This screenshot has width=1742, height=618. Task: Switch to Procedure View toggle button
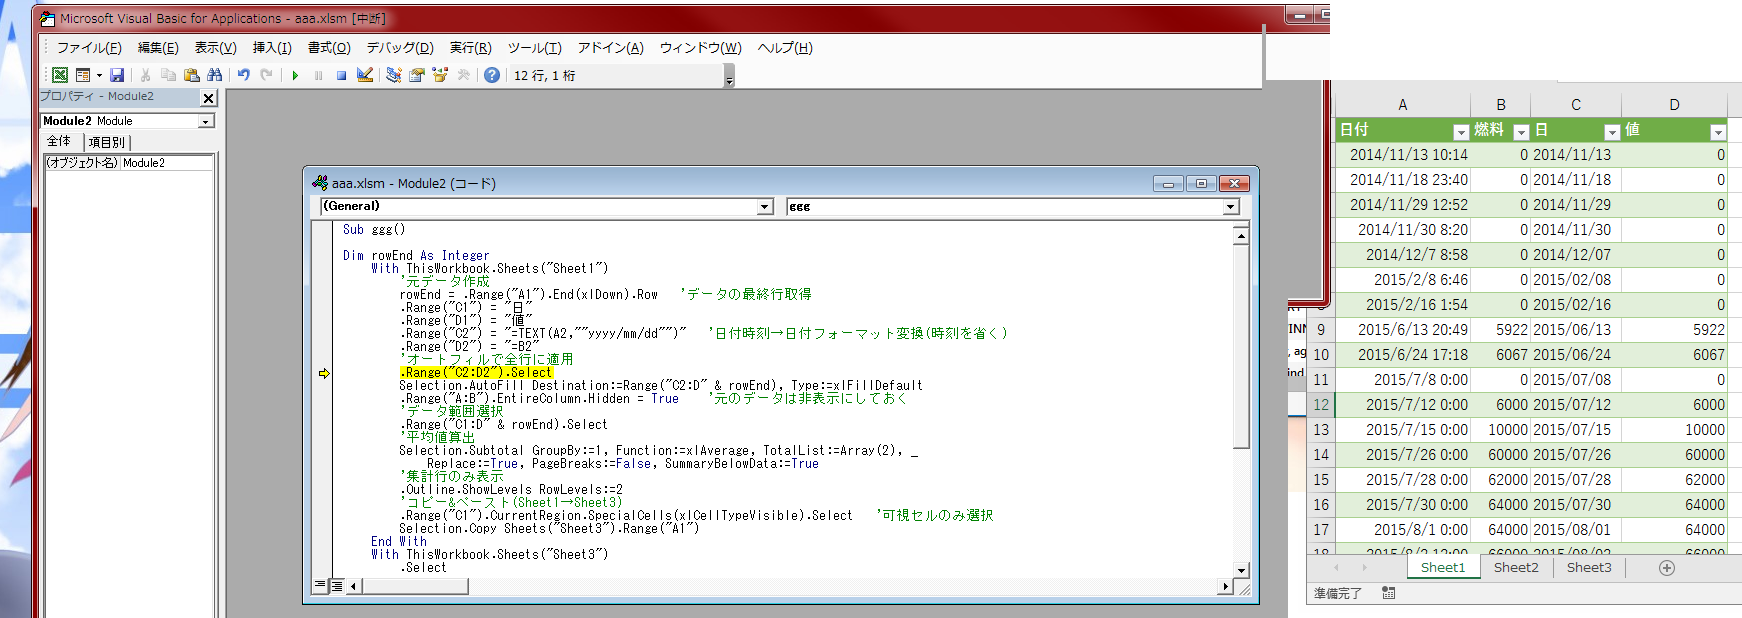point(320,586)
